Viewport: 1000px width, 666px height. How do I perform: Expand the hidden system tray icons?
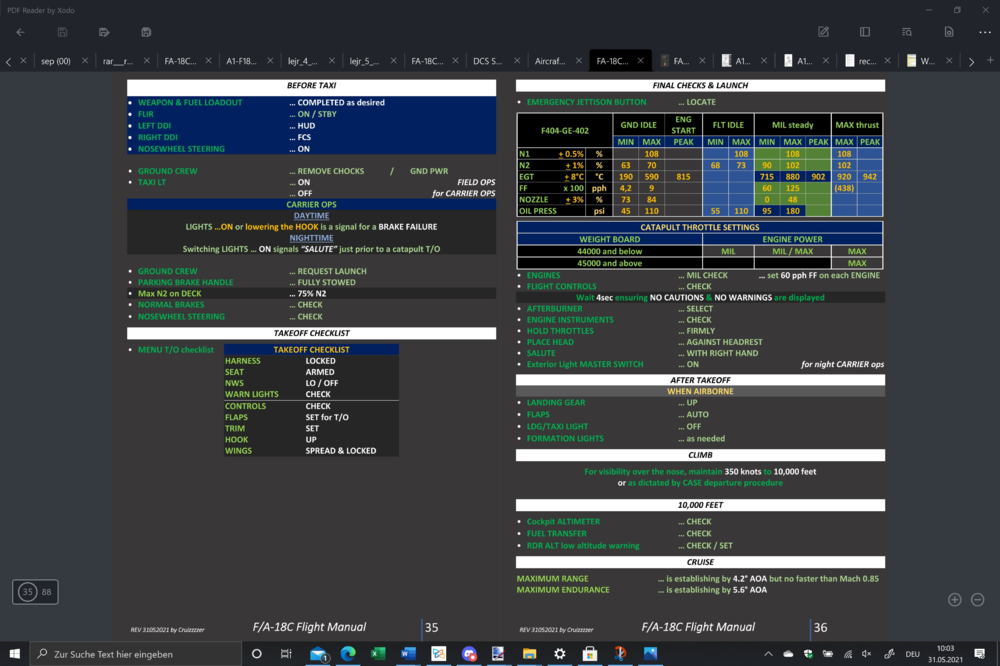[x=769, y=654]
